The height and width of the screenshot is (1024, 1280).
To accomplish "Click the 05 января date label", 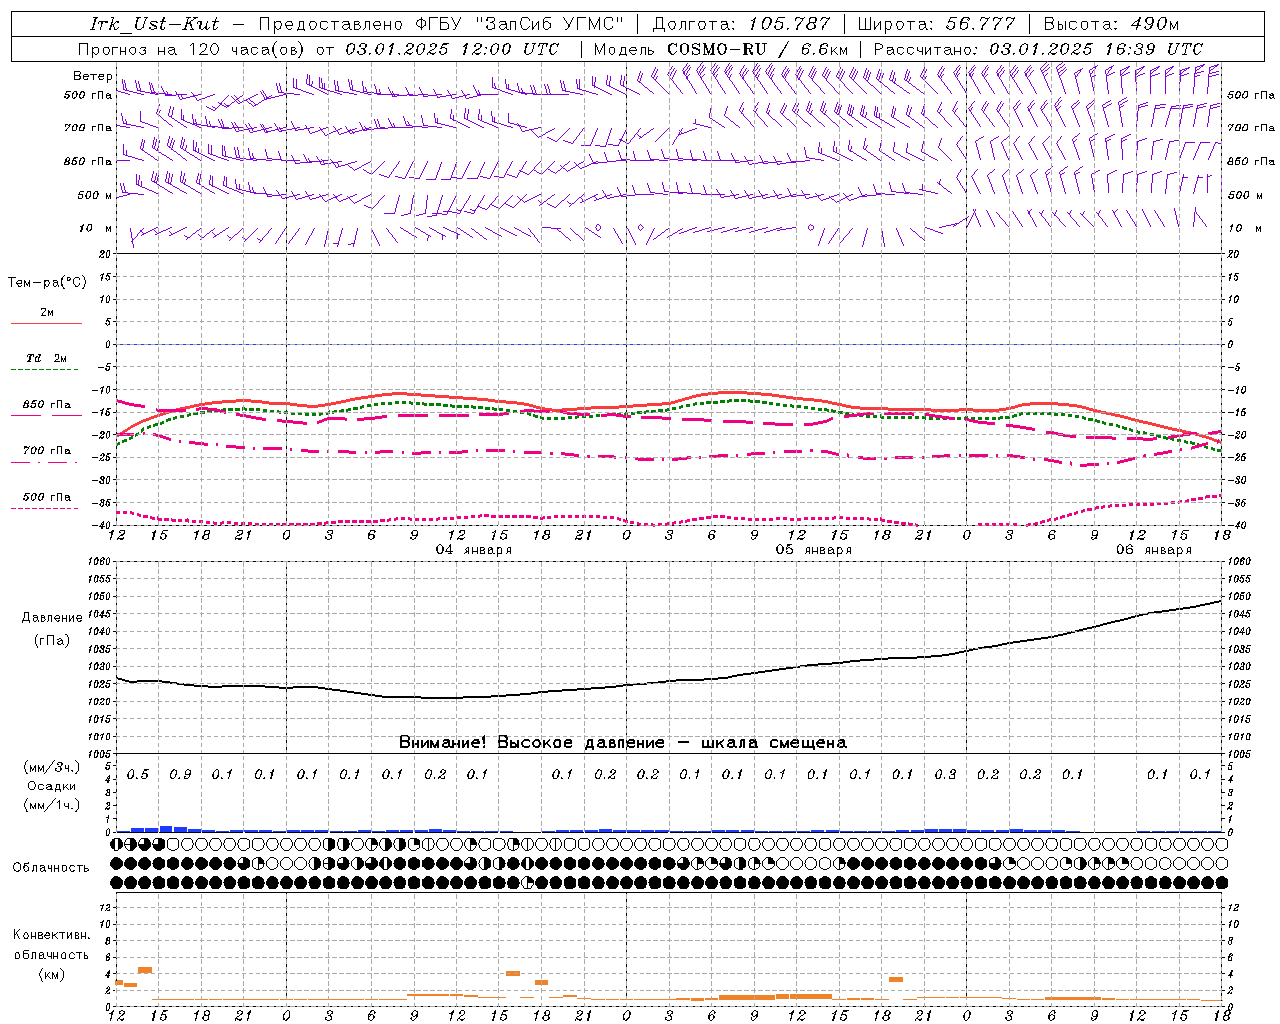I will [813, 550].
